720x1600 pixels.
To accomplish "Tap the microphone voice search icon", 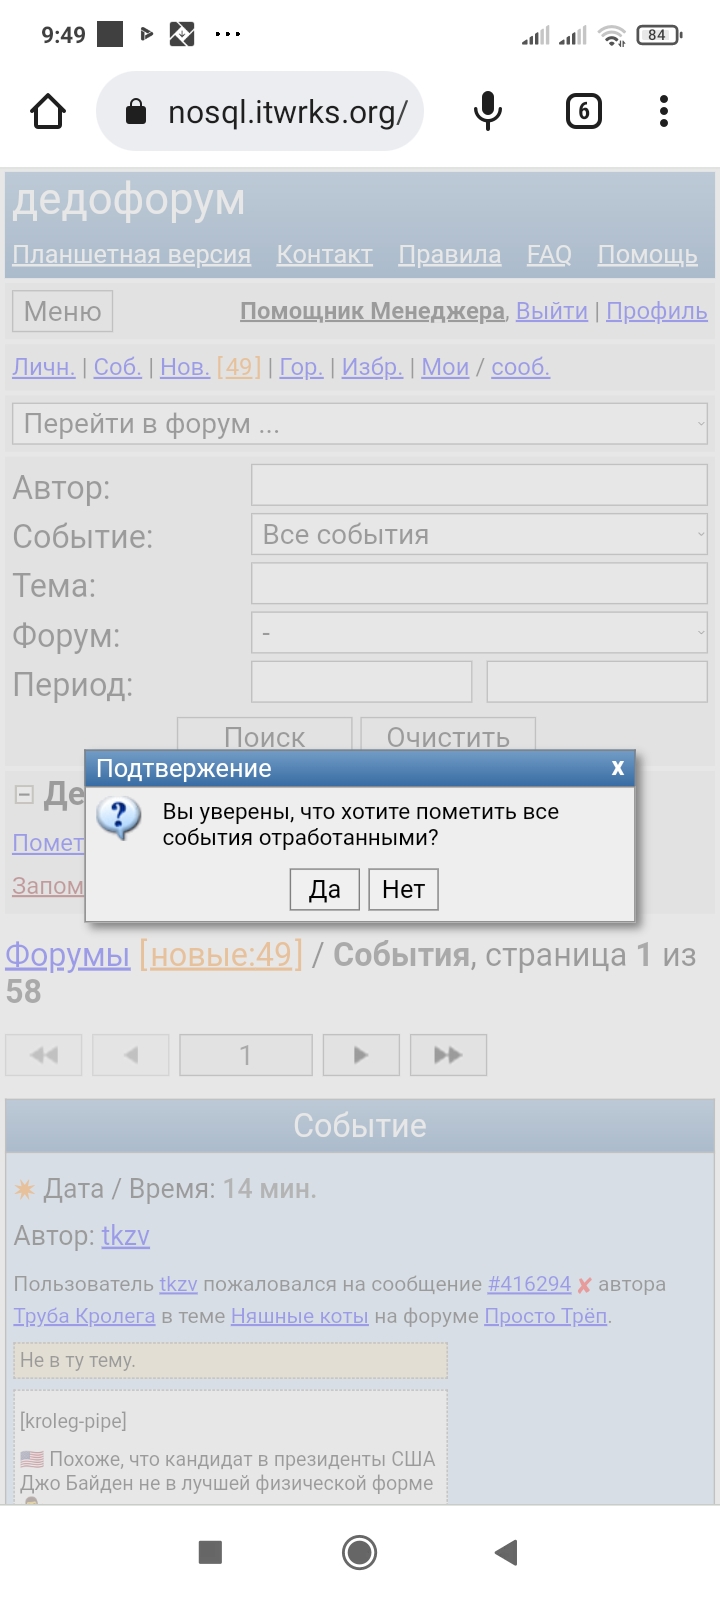I will [x=487, y=111].
